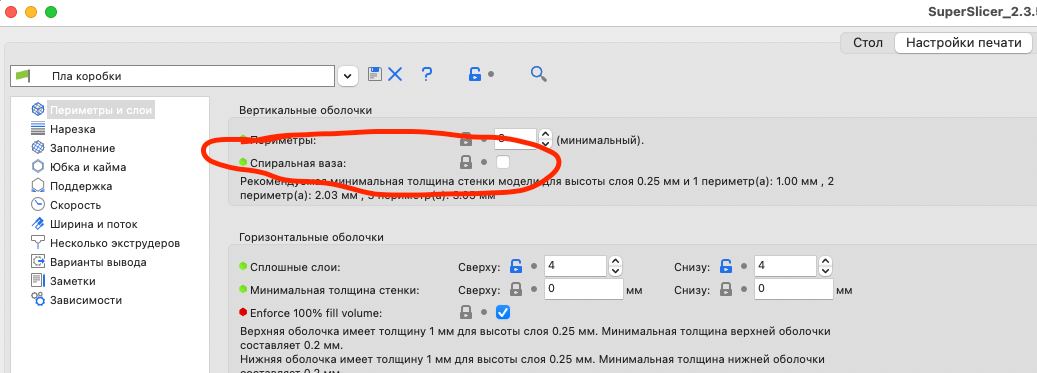The width and height of the screenshot is (1037, 373).
Task: Click the 'Поддержка' page icon in the sidebar
Action: 38,185
